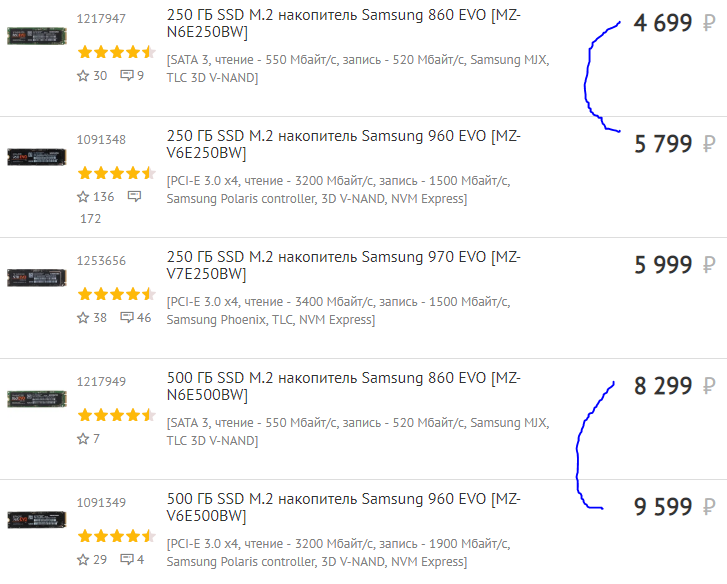Click the 250 GB Samsung 970 EVO thumbnail
The height and width of the screenshot is (584, 727).
pyautogui.click(x=36, y=278)
